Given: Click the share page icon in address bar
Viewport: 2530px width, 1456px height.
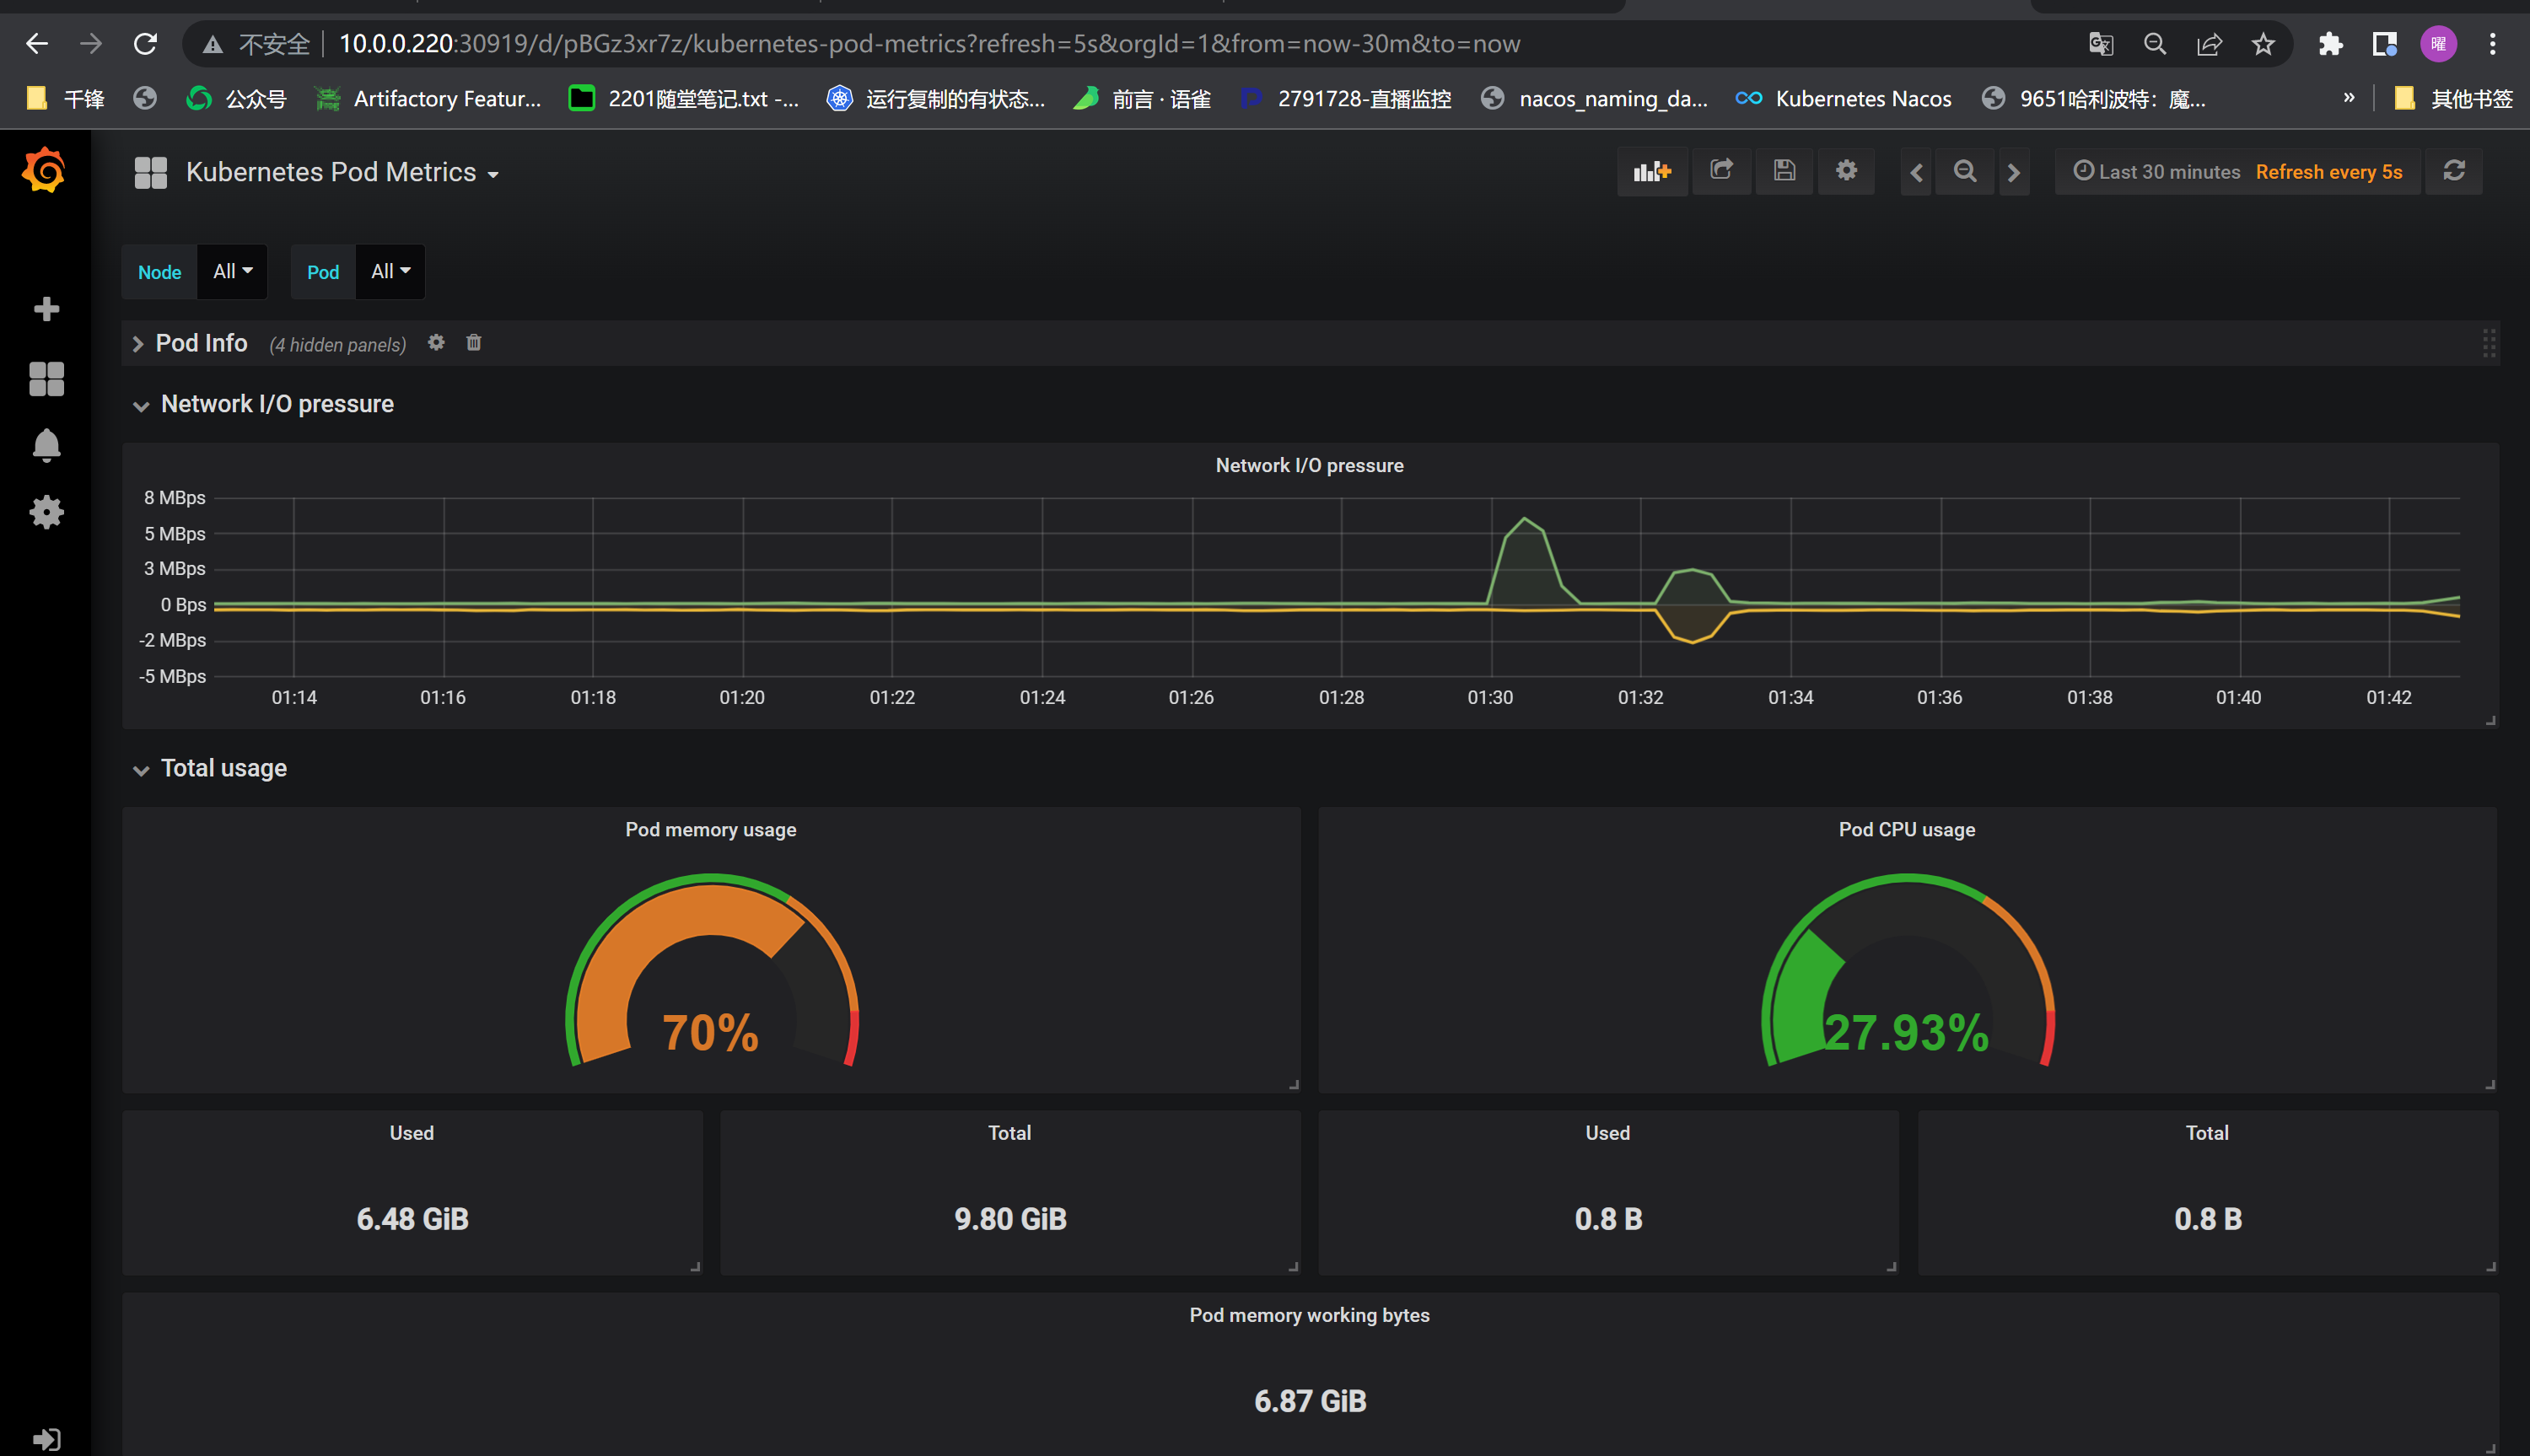Looking at the screenshot, I should click(2209, 44).
